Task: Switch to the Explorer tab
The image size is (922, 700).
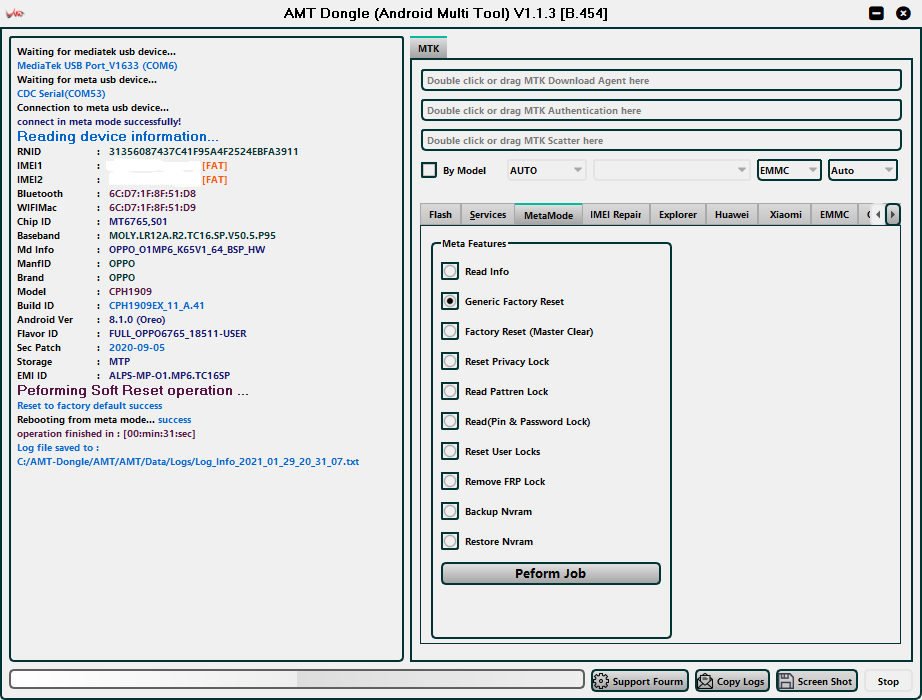Action: point(677,215)
